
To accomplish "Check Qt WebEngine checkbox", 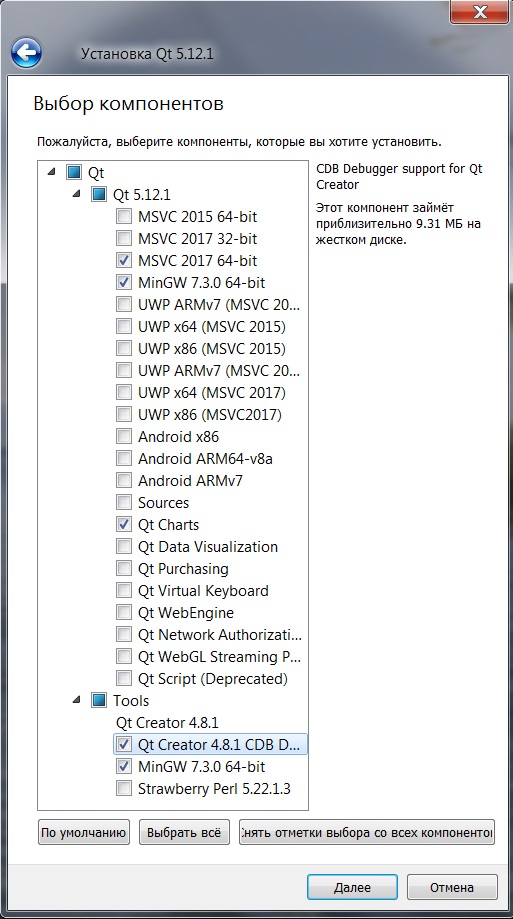I will tap(124, 612).
